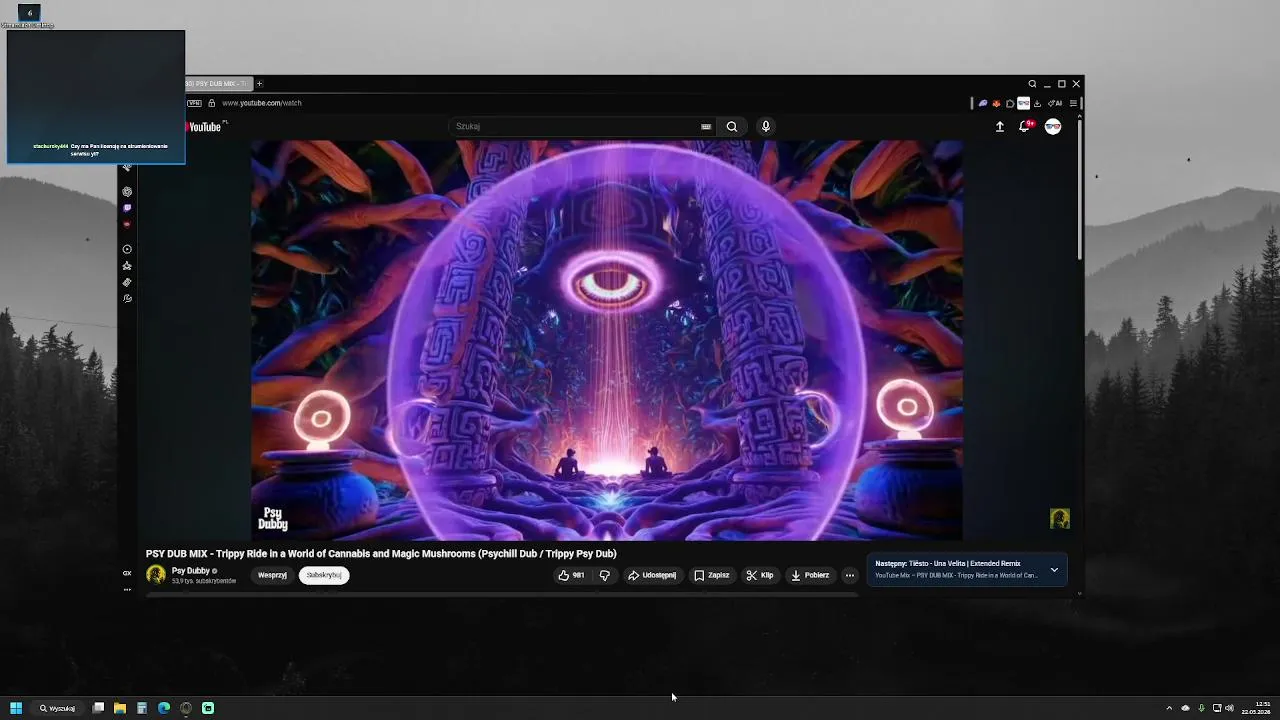Like the video with thumbs up
The image size is (1280, 720).
pyautogui.click(x=571, y=575)
